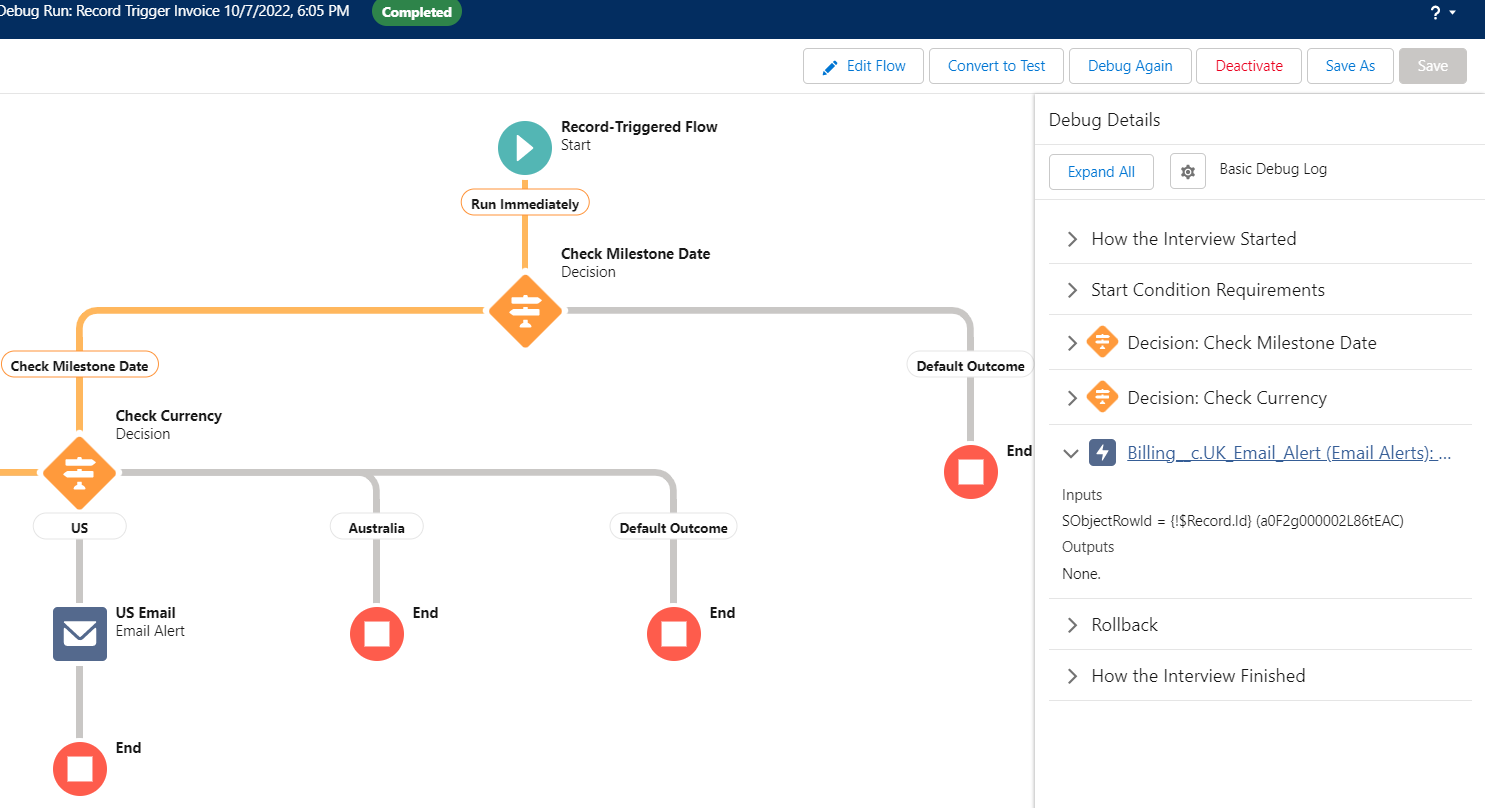The height and width of the screenshot is (808, 1485).
Task: Open the US Email alert envelope node
Action: point(80,633)
